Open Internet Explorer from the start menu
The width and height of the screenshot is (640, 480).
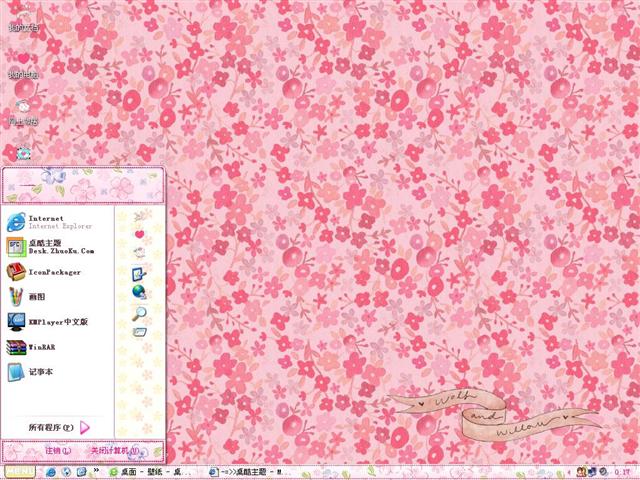click(45, 221)
